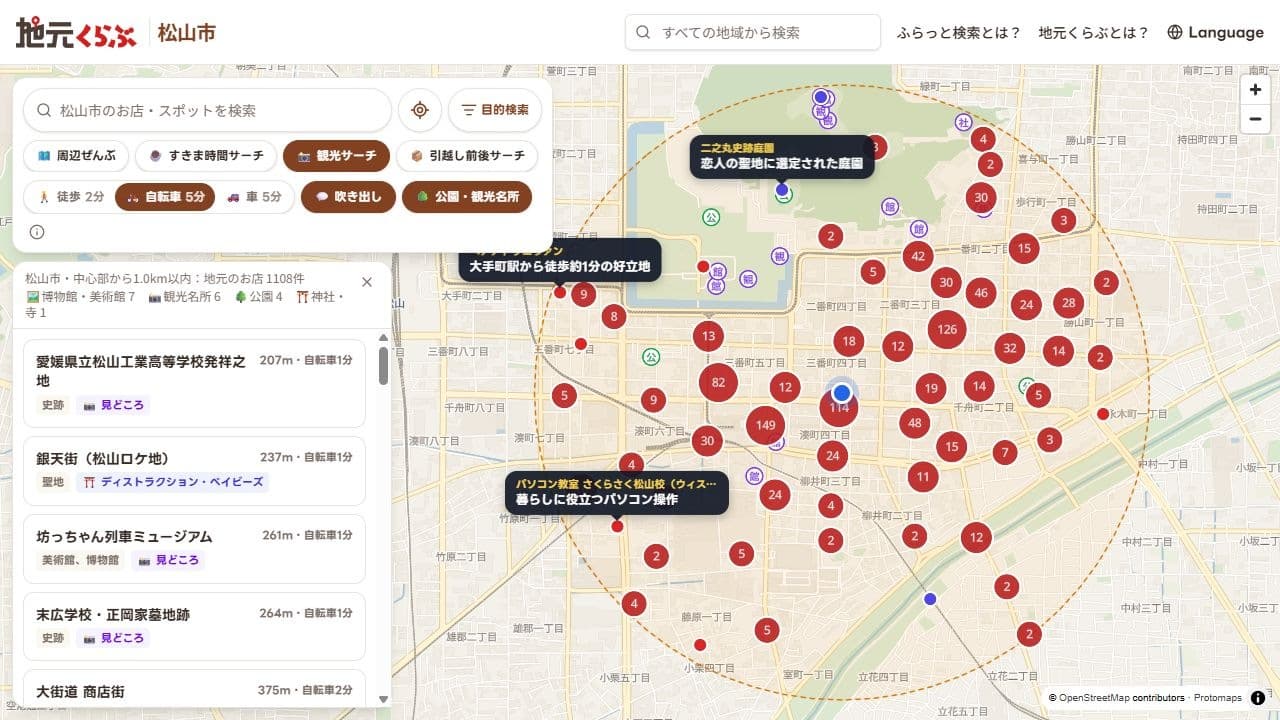Screen dimensions: 1280x720
Task: Open the Language selector
Action: pyautogui.click(x=1215, y=32)
